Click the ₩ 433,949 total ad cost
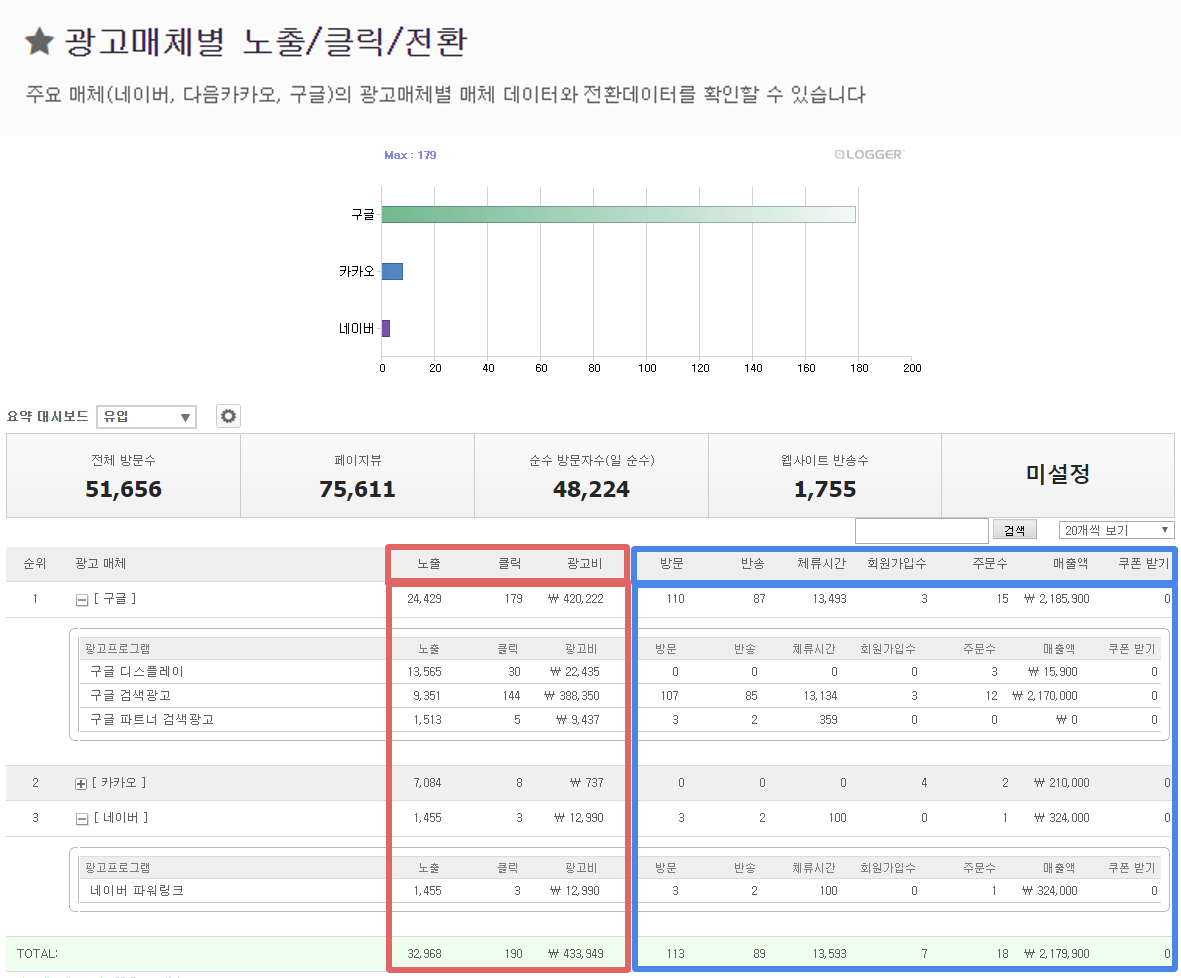Image resolution: width=1181 pixels, height=978 pixels. 575,954
